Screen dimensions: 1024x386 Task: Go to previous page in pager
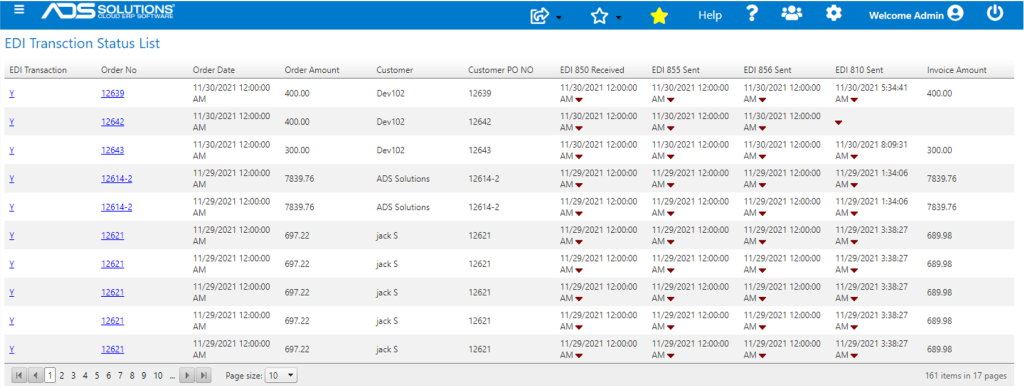pyautogui.click(x=35, y=376)
